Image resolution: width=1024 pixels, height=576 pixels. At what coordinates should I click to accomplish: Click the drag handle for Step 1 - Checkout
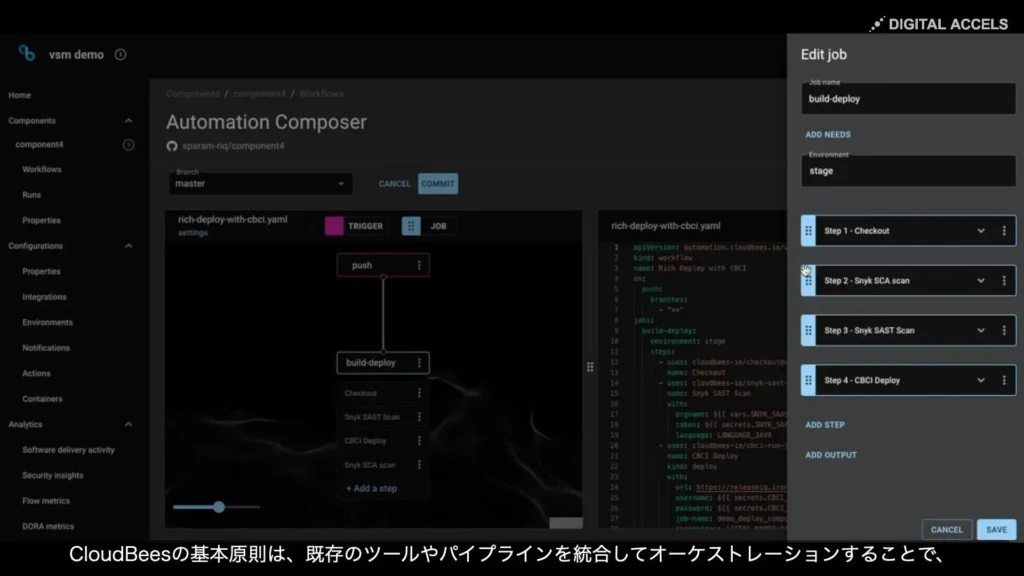point(808,231)
